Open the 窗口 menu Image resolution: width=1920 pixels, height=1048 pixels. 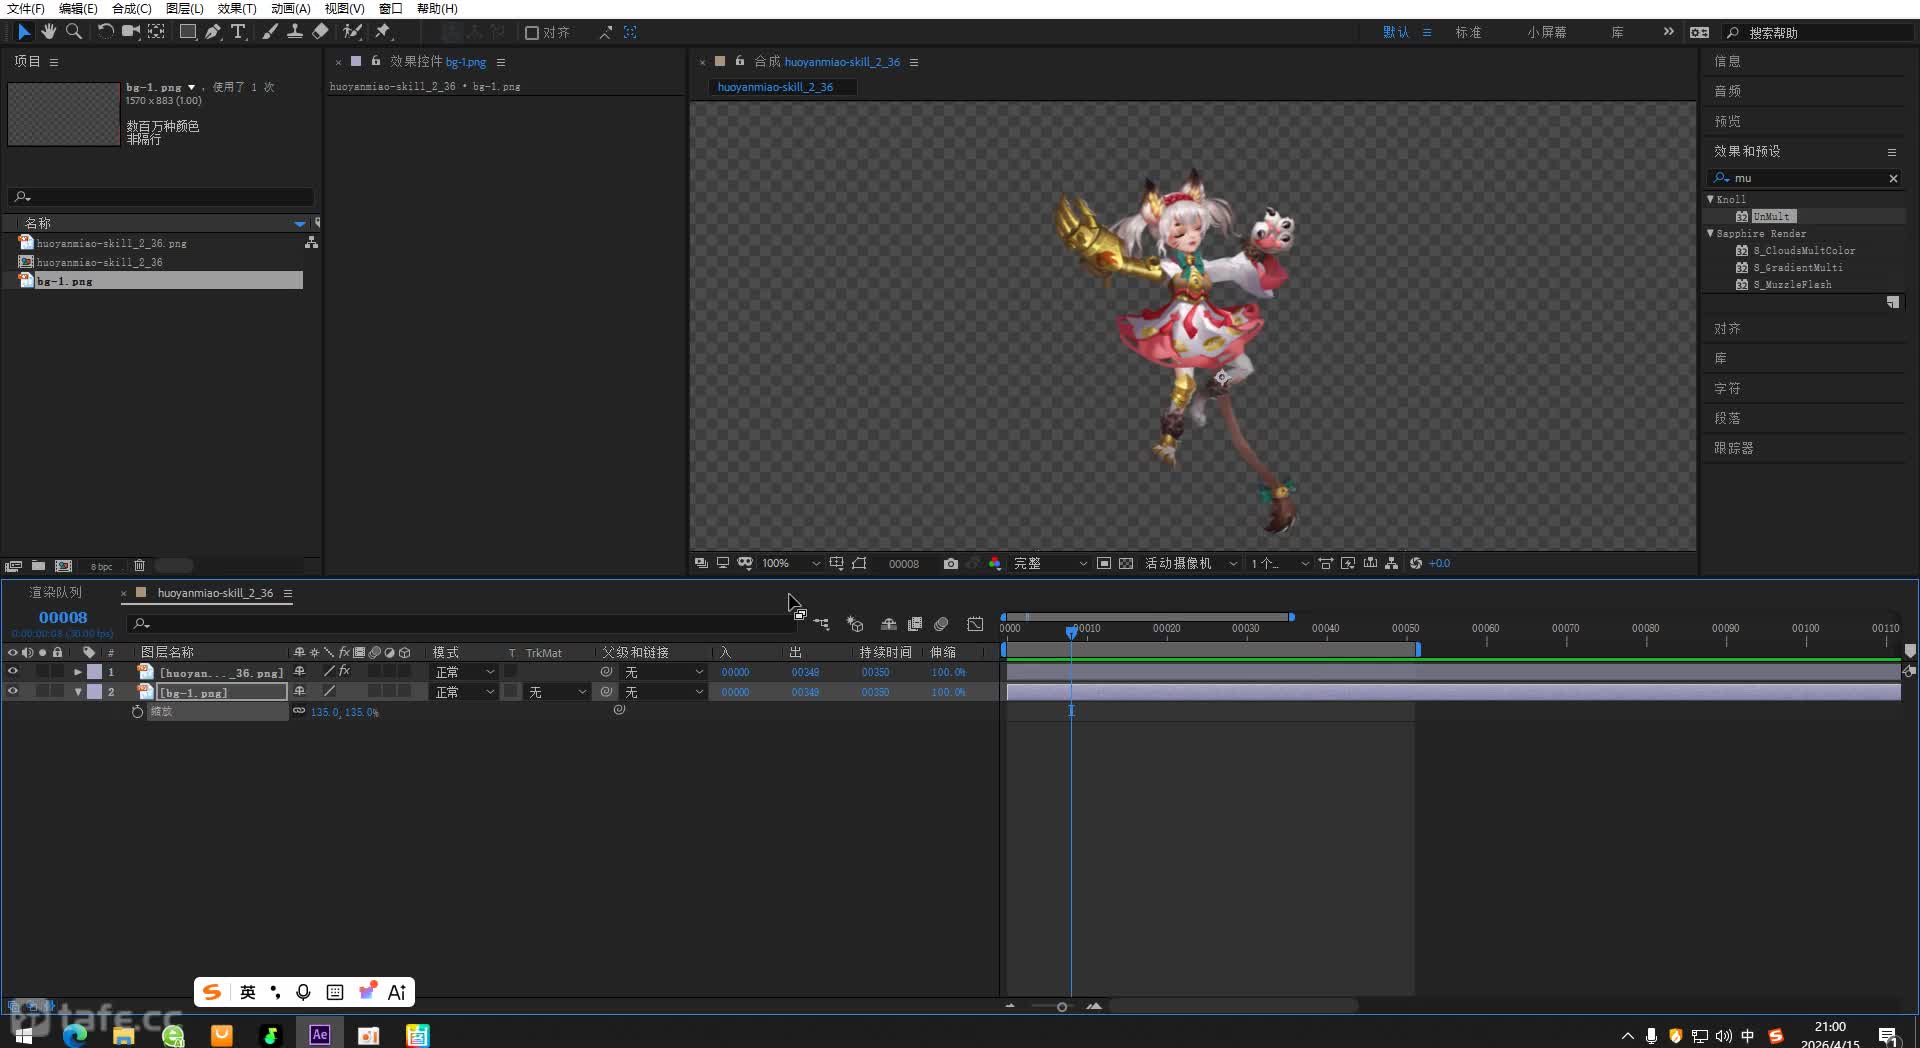point(390,9)
